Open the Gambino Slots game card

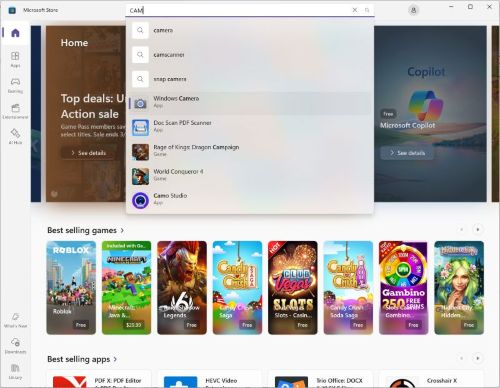pos(404,288)
